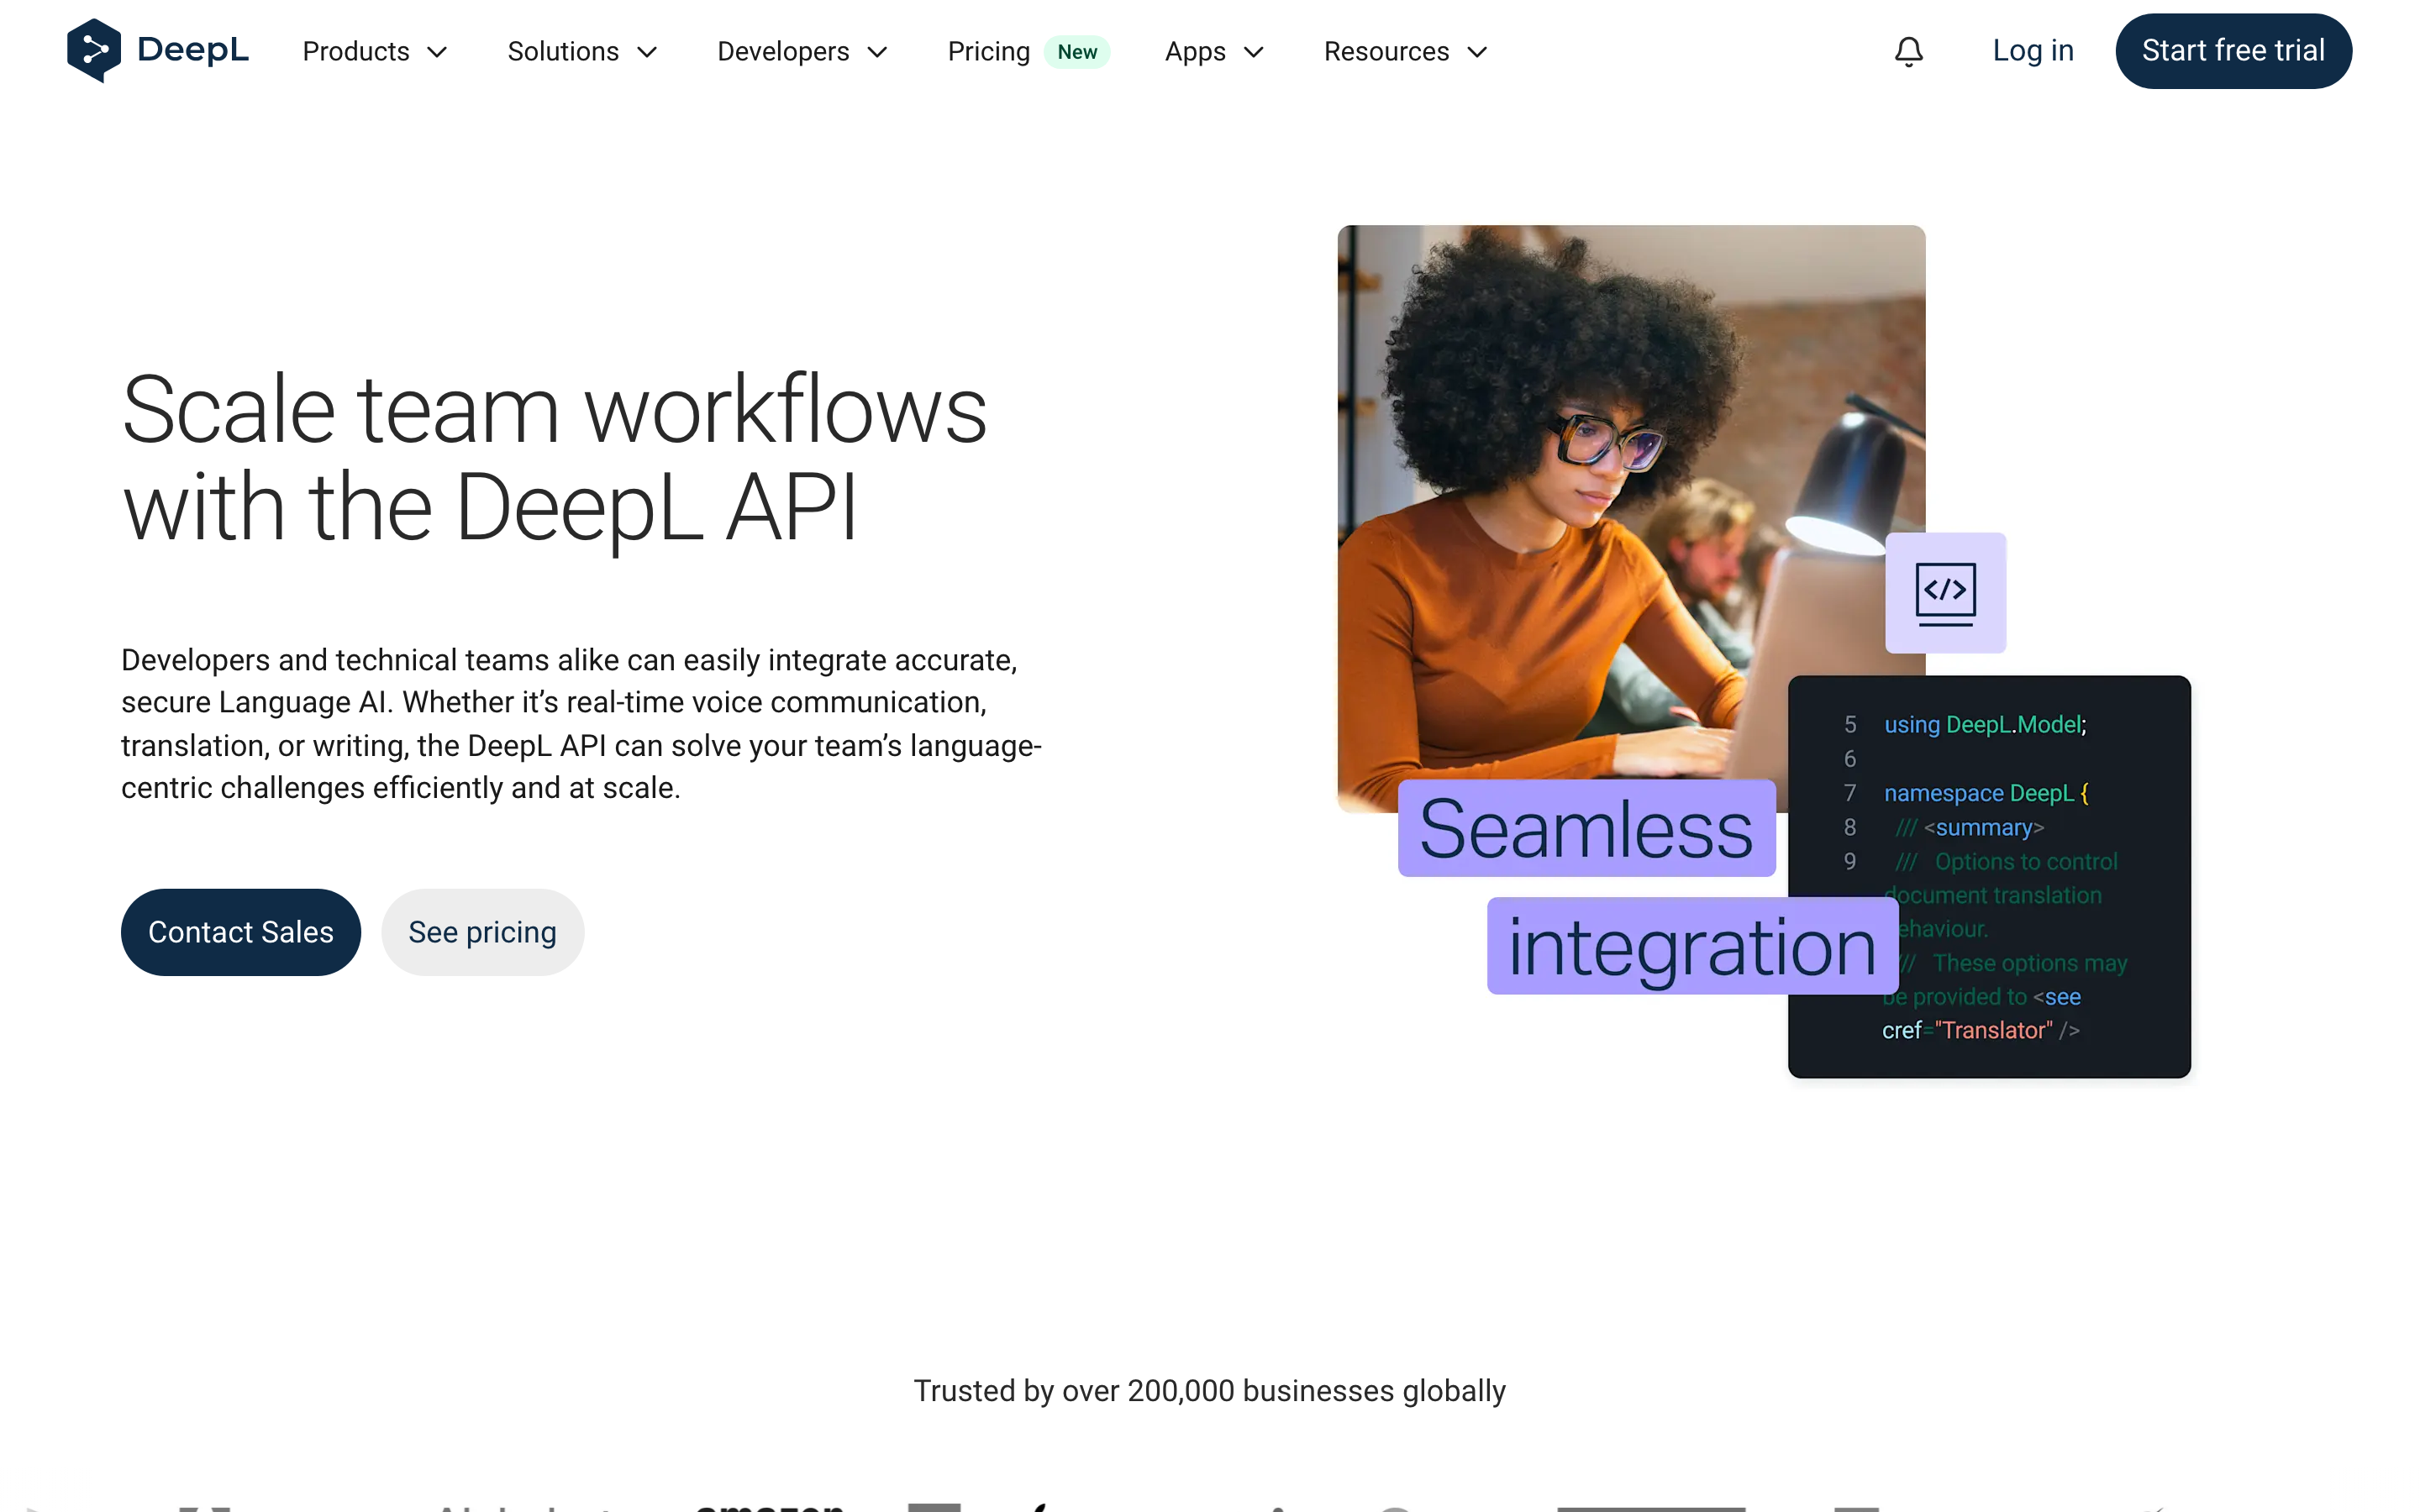The width and height of the screenshot is (2420, 1512).
Task: Open the Solutions menu
Action: [583, 51]
